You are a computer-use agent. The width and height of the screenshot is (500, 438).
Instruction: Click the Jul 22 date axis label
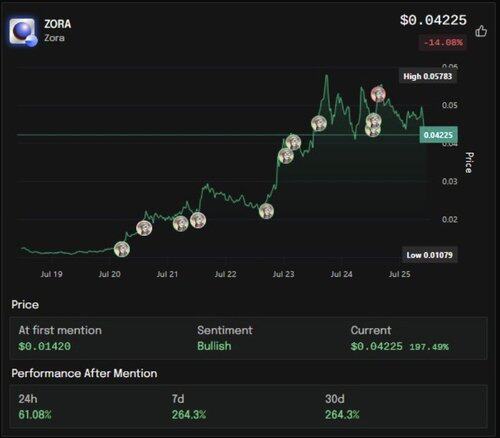pos(225,274)
